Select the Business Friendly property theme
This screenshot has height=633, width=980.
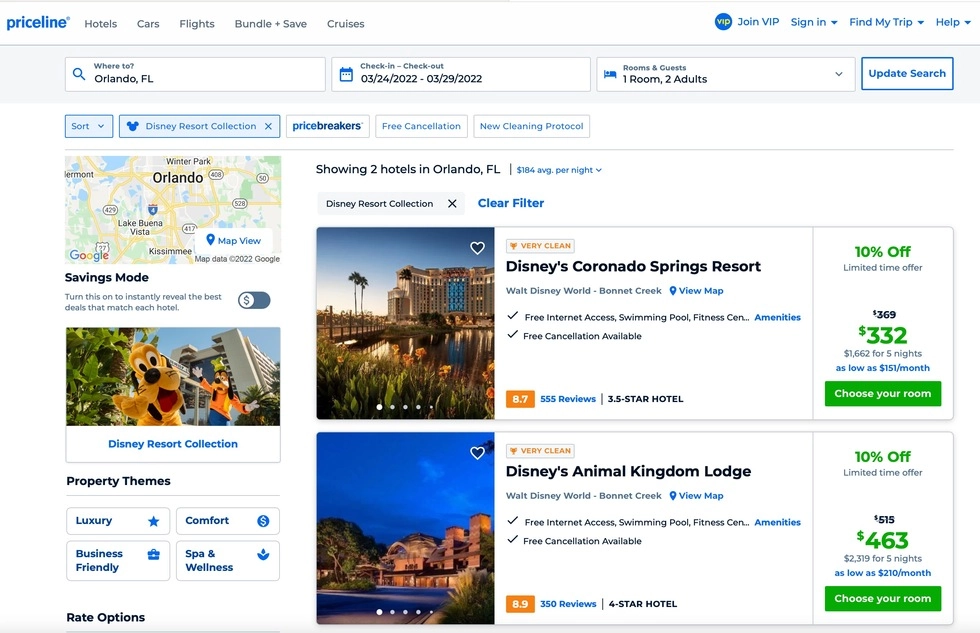[118, 561]
